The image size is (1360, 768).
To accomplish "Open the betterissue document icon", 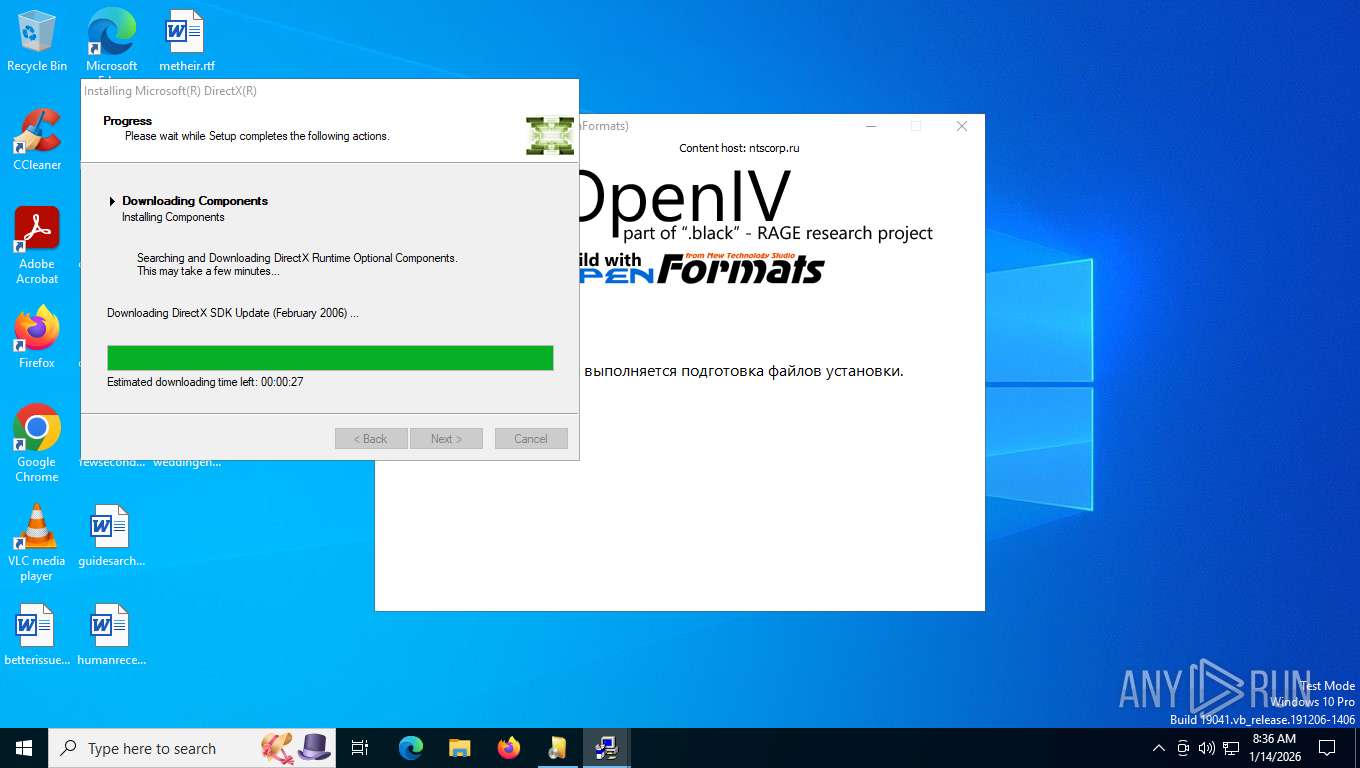I will coord(37,634).
